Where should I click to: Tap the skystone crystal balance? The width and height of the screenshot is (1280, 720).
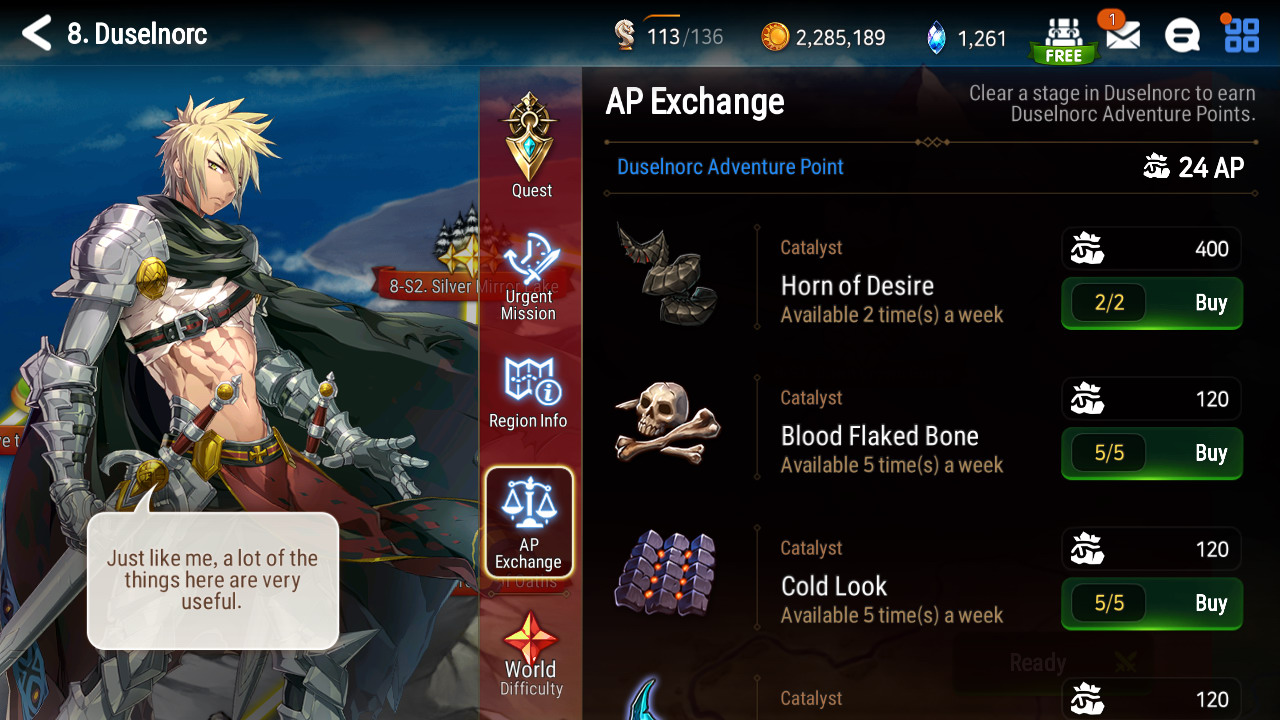(x=966, y=38)
